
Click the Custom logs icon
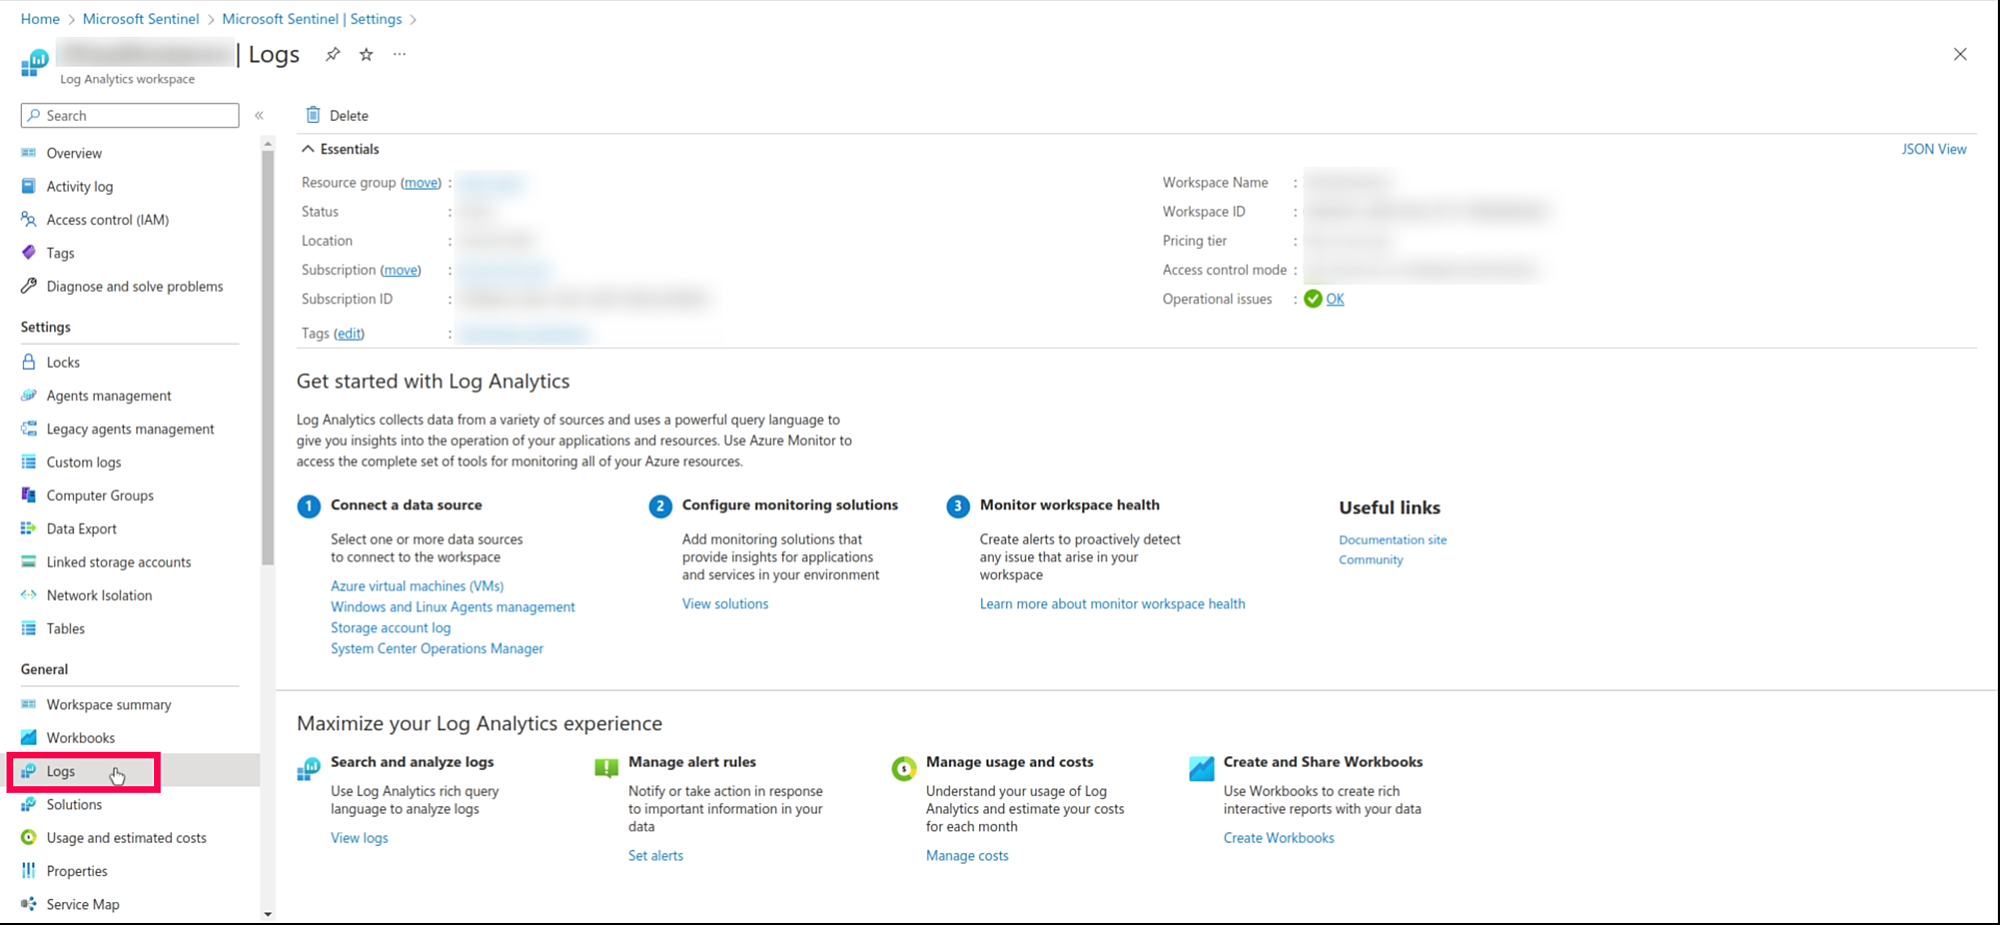pos(29,462)
